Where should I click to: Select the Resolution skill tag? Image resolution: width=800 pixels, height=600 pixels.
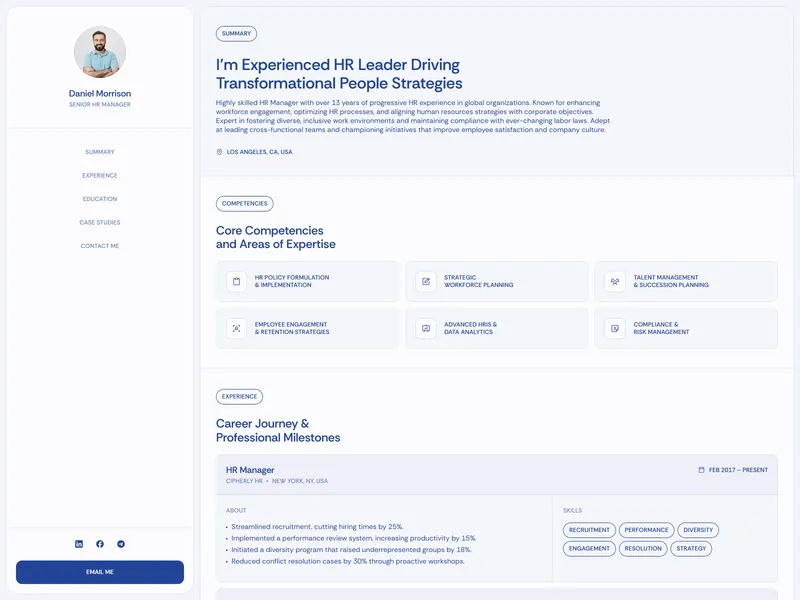click(x=643, y=548)
